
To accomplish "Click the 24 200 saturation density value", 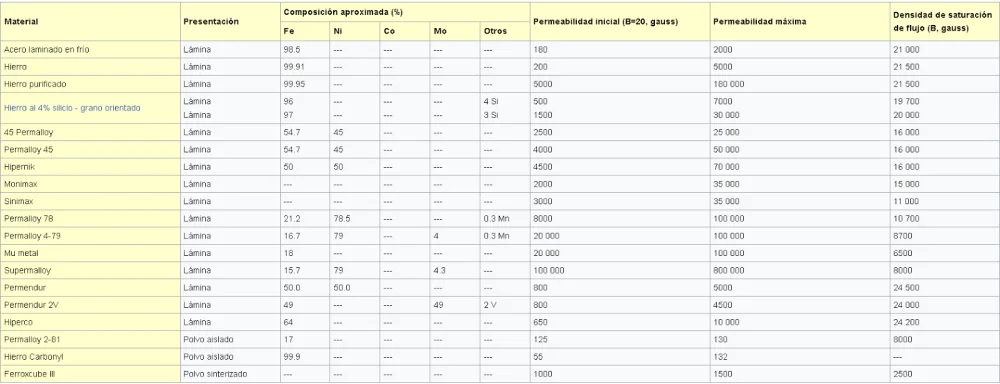I will point(906,321).
